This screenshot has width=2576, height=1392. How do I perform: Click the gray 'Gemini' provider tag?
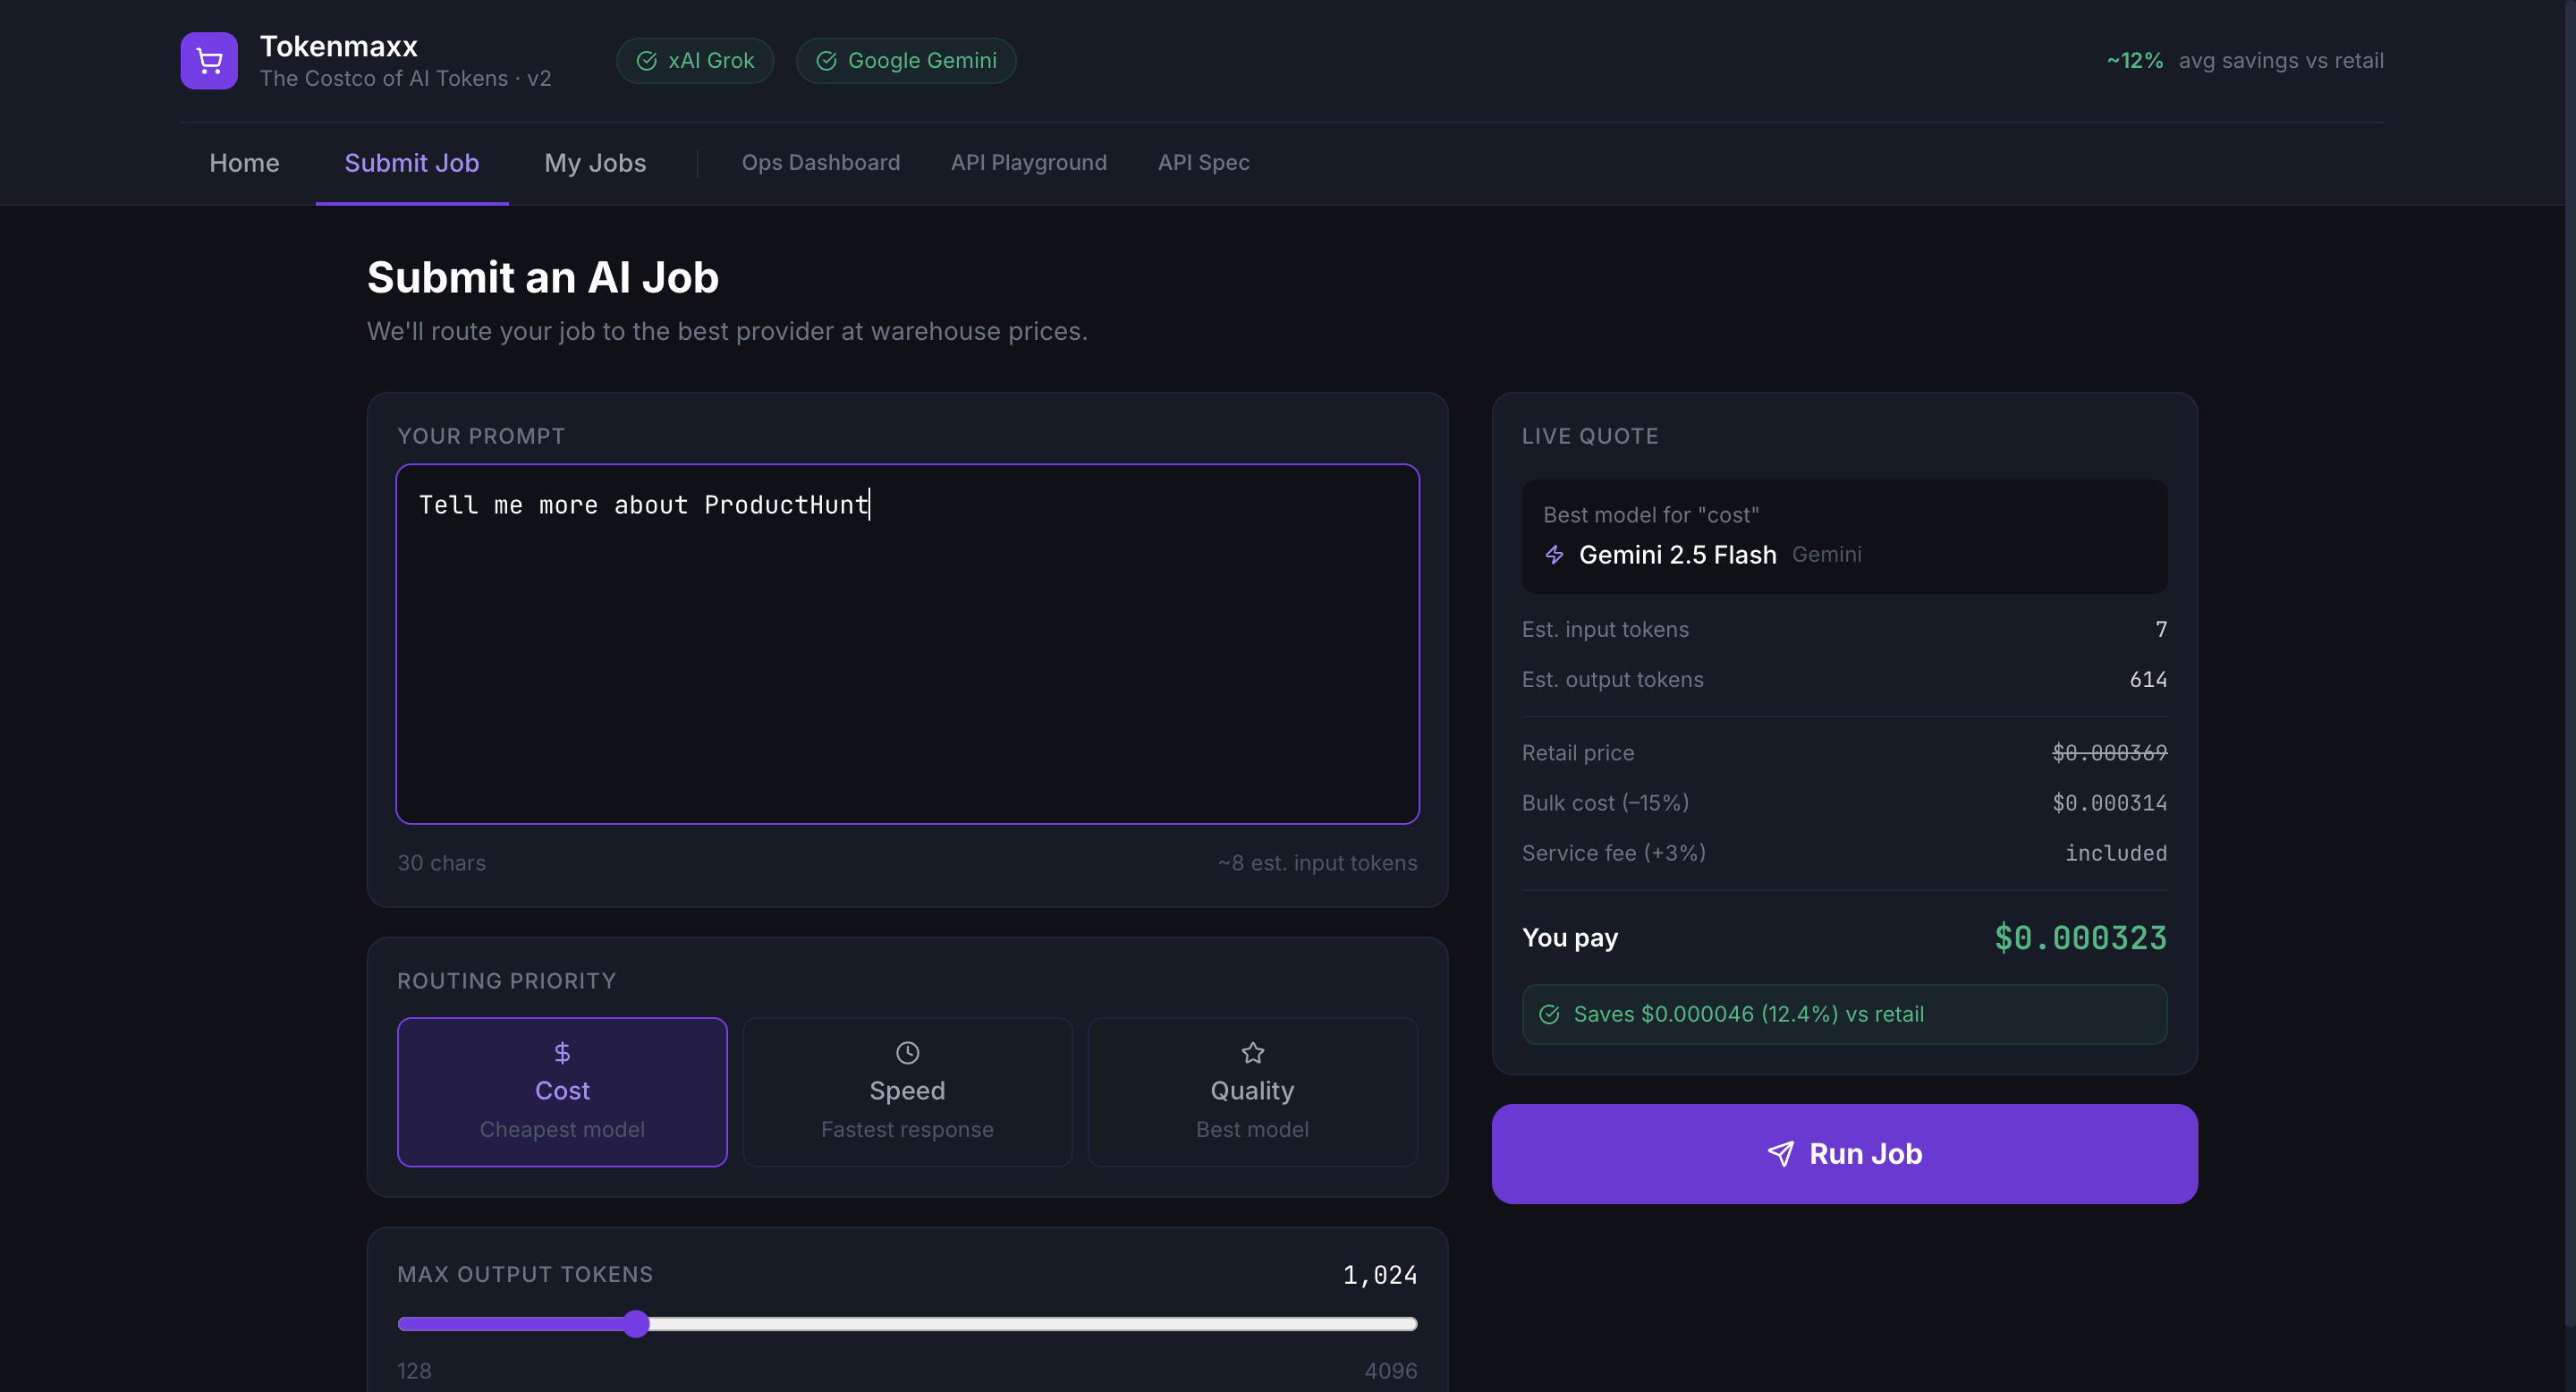[x=1826, y=555]
